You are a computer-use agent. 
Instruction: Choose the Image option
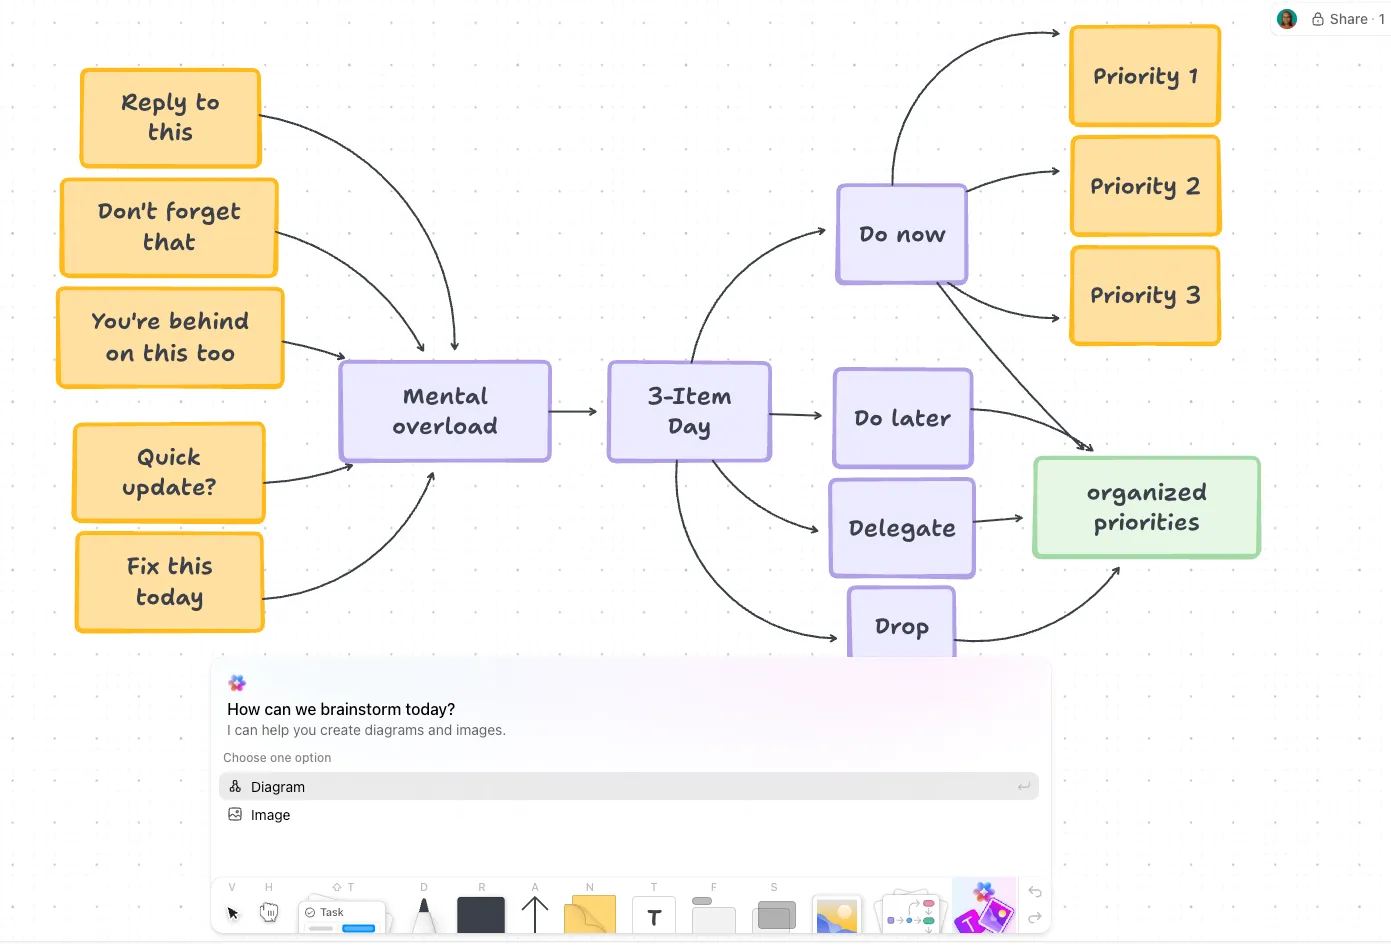click(629, 815)
